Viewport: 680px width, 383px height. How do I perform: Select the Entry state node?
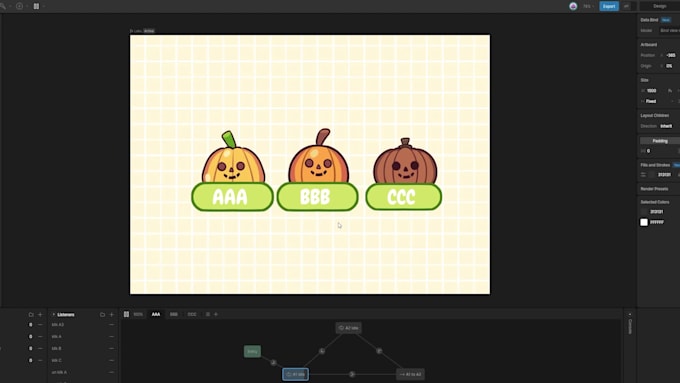pos(252,351)
